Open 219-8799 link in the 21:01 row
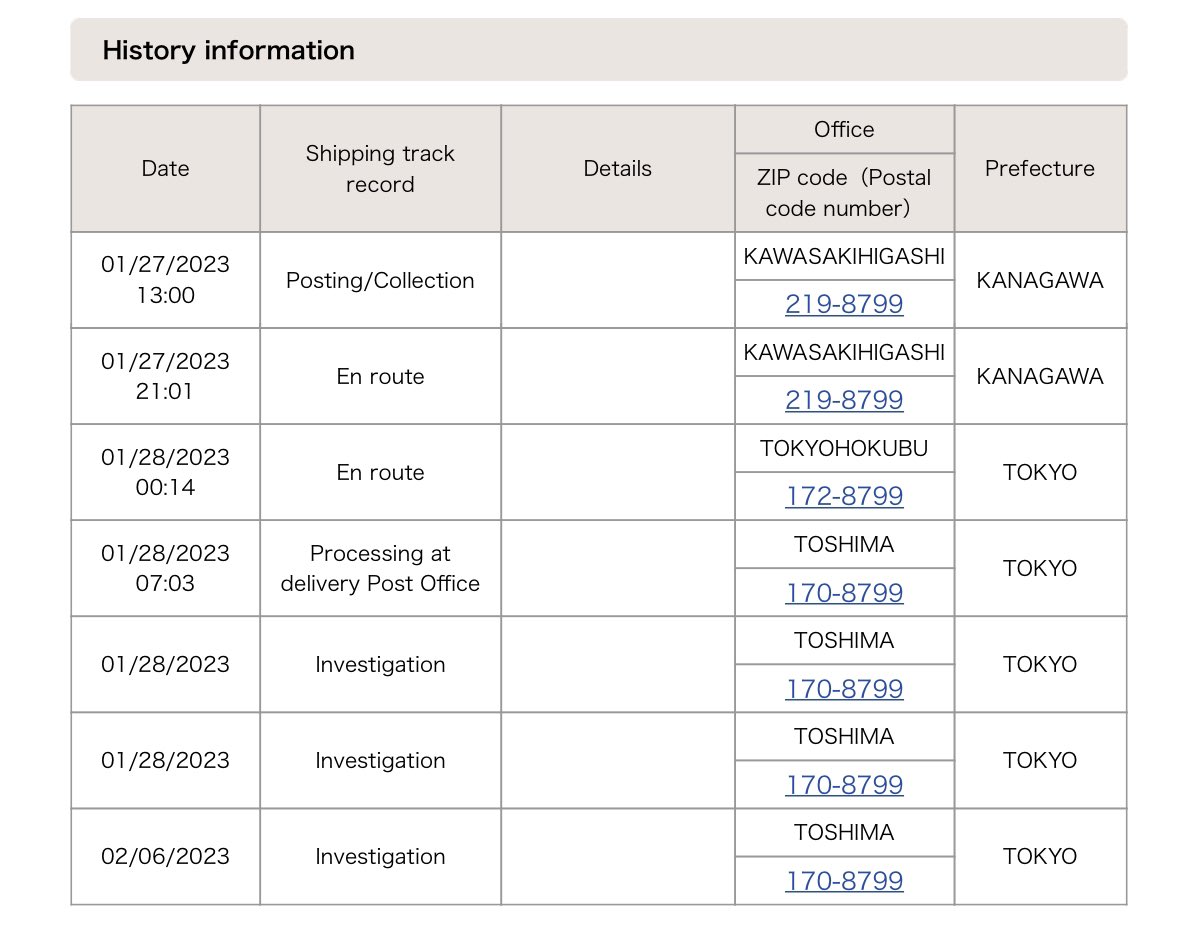 click(844, 400)
